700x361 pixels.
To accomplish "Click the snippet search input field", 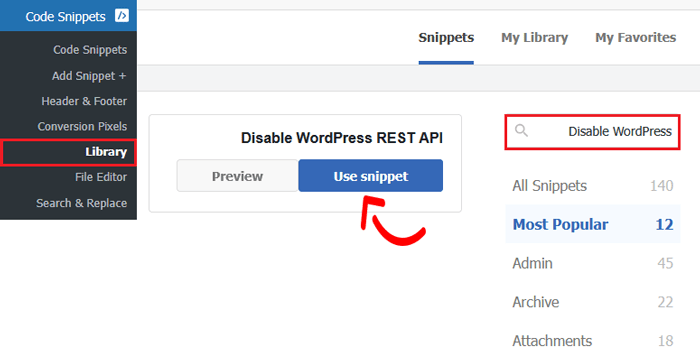I will pyautogui.click(x=592, y=132).
